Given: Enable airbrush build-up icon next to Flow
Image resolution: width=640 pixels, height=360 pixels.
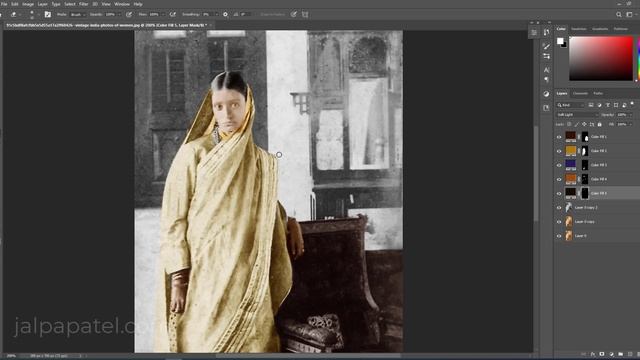Looking at the screenshot, I should pos(173,14).
